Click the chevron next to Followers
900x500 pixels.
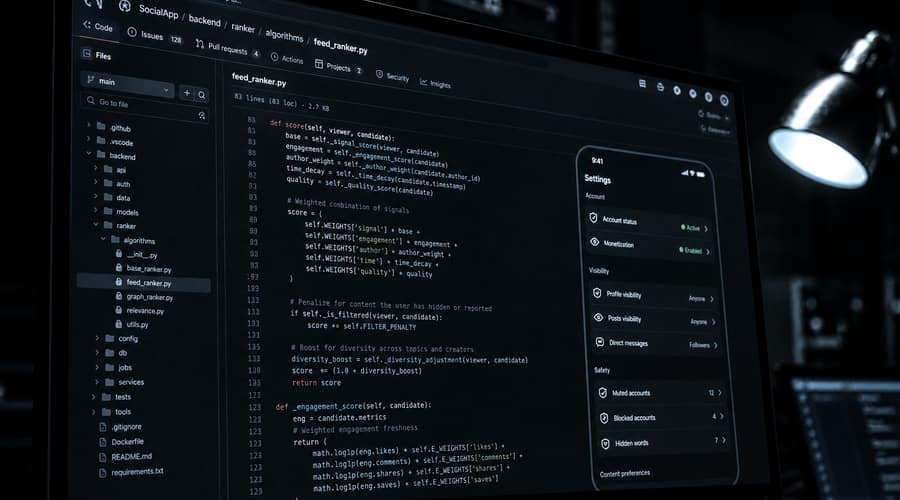coord(715,345)
